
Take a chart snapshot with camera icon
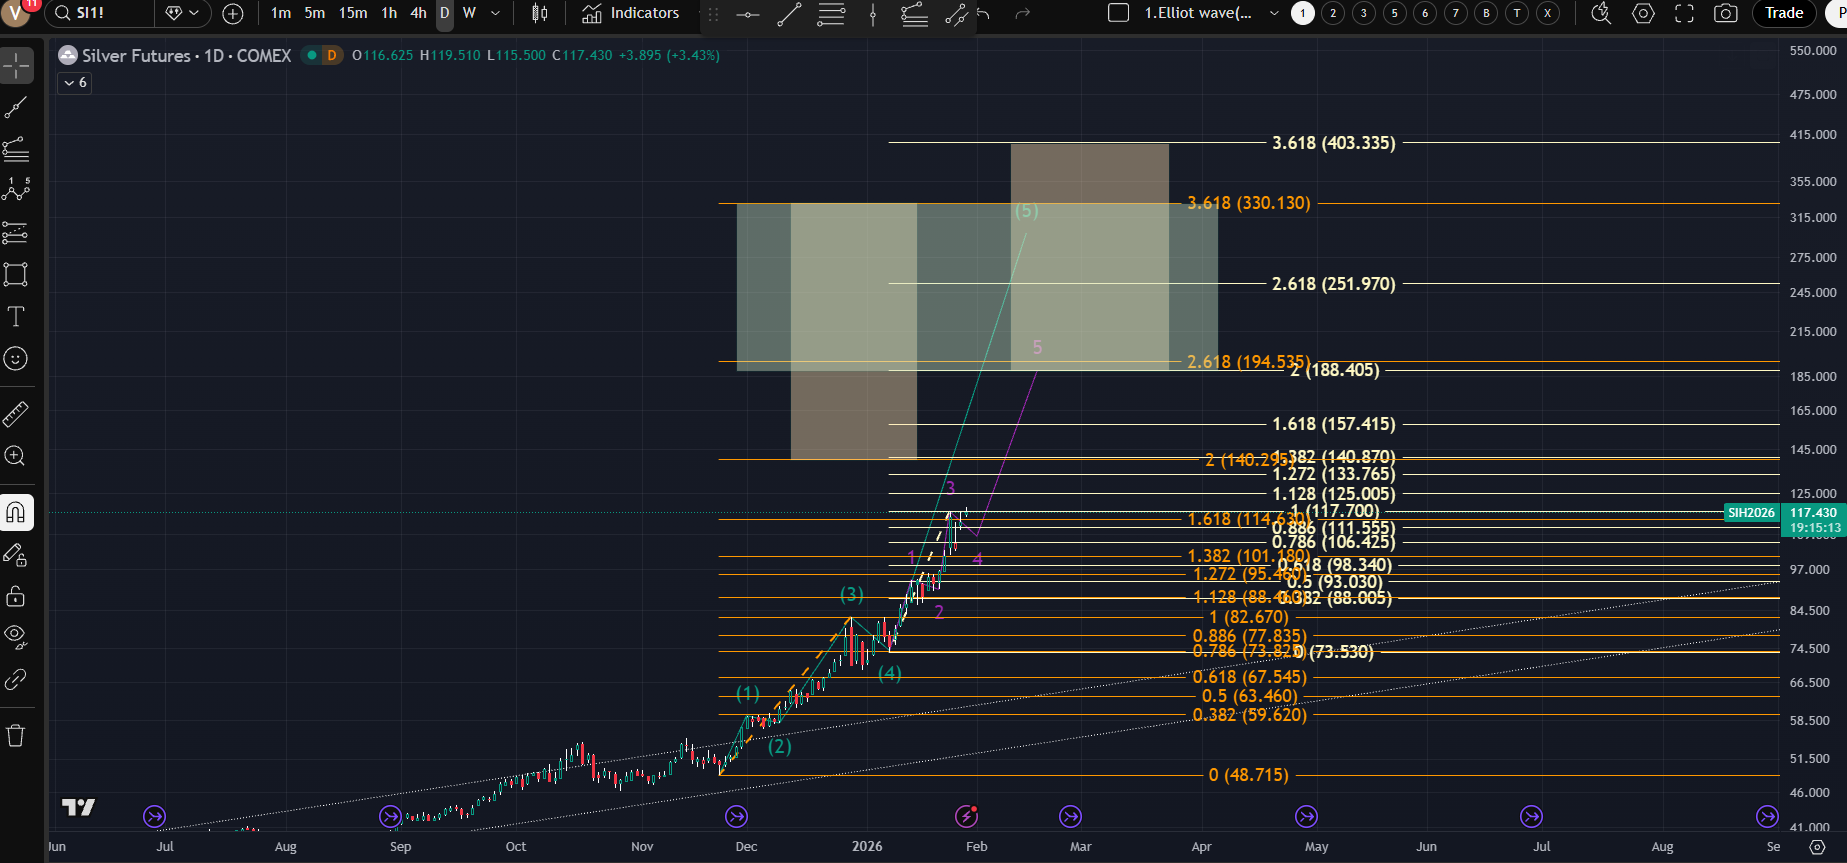1725,13
